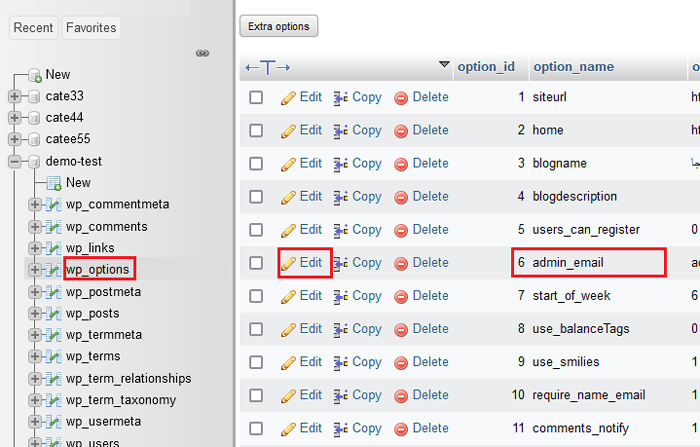
Task: Click the wp_commentmeta table icon
Action: 54,205
